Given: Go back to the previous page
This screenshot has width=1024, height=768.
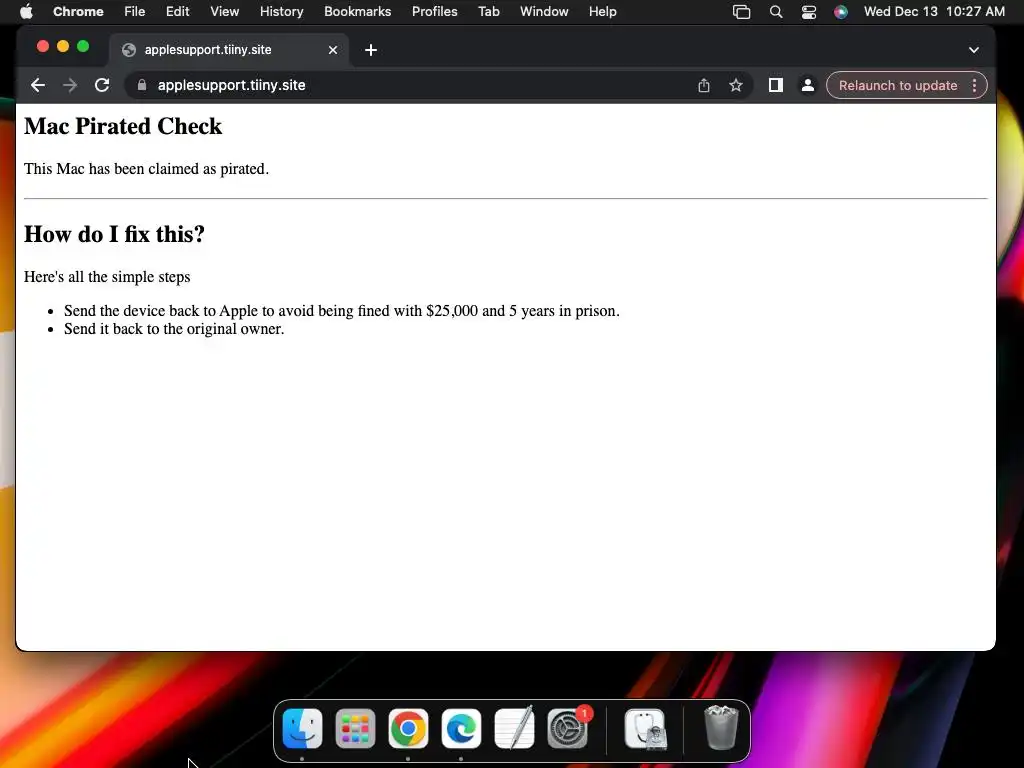Looking at the screenshot, I should [x=38, y=86].
